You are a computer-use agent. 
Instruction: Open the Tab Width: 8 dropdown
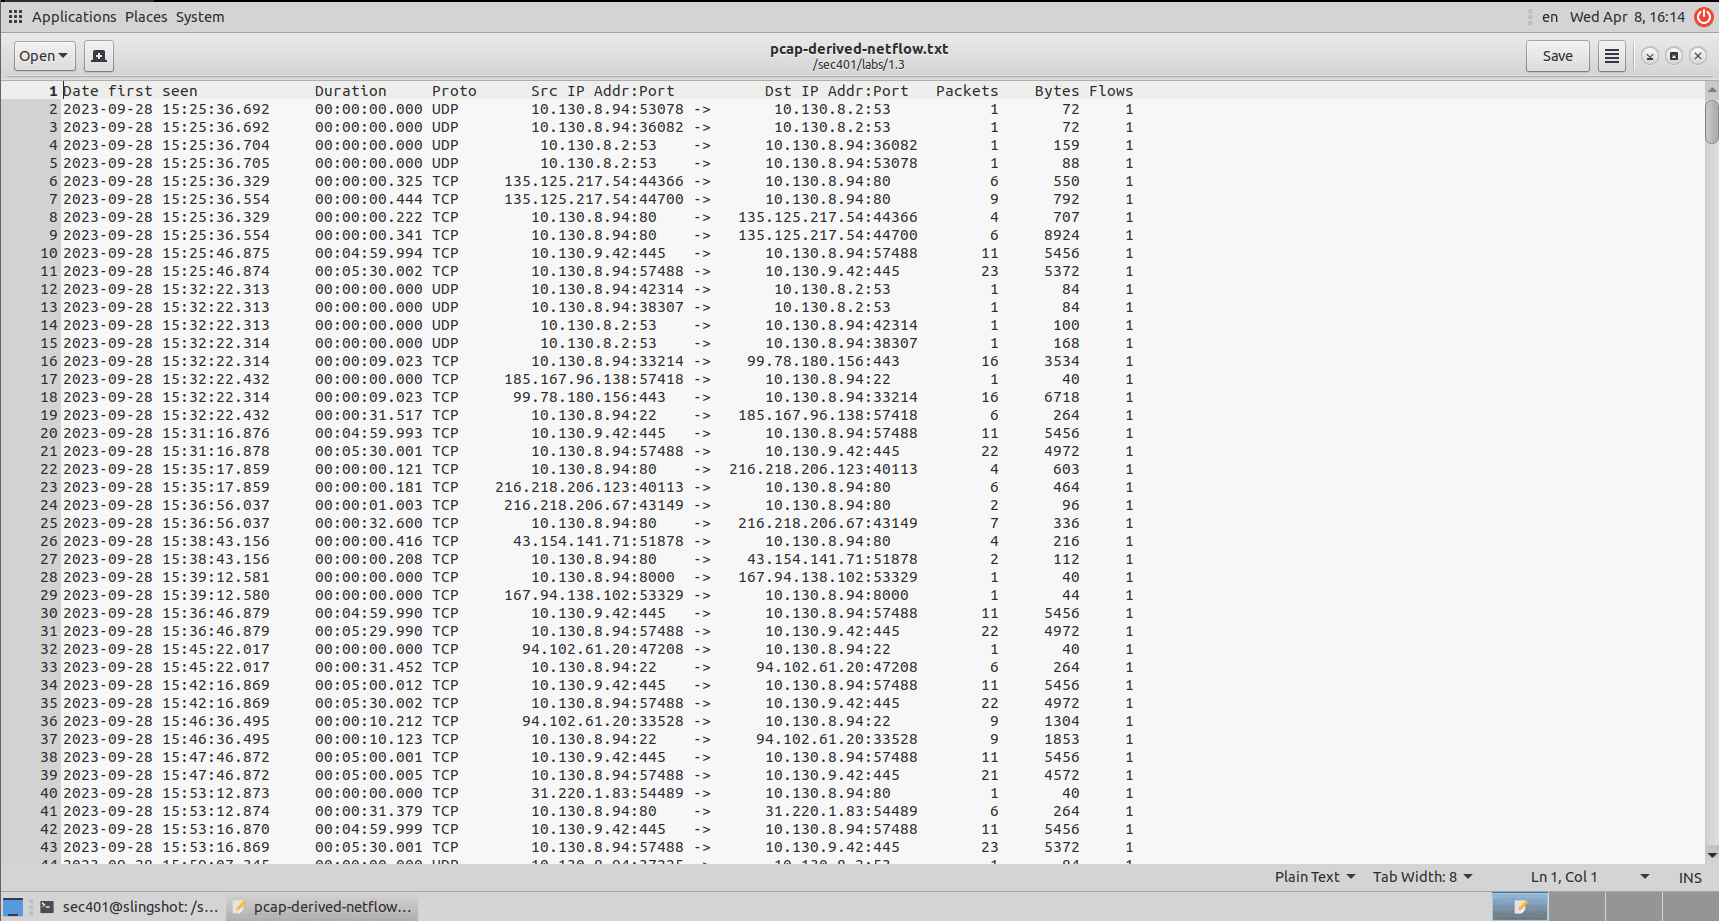[1421, 877]
